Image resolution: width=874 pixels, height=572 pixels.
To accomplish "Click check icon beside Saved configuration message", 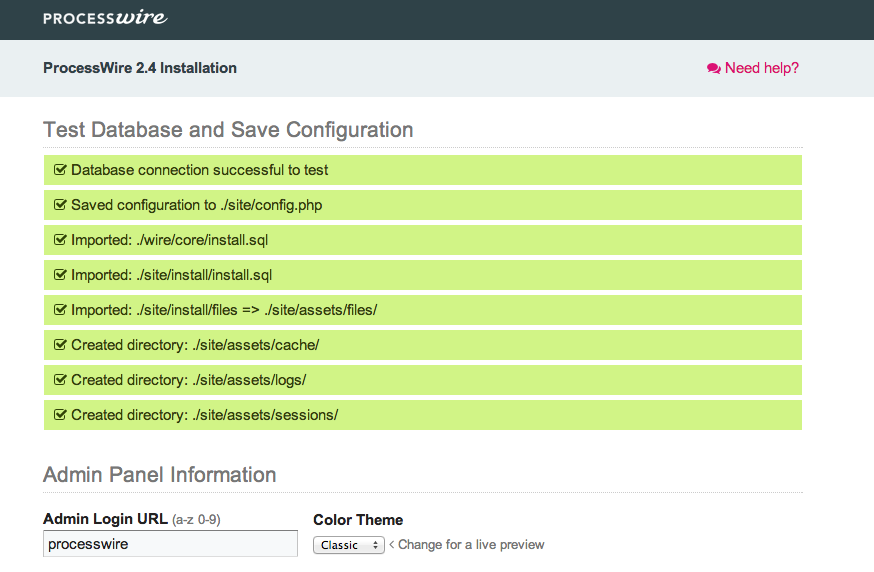I will pos(60,205).
